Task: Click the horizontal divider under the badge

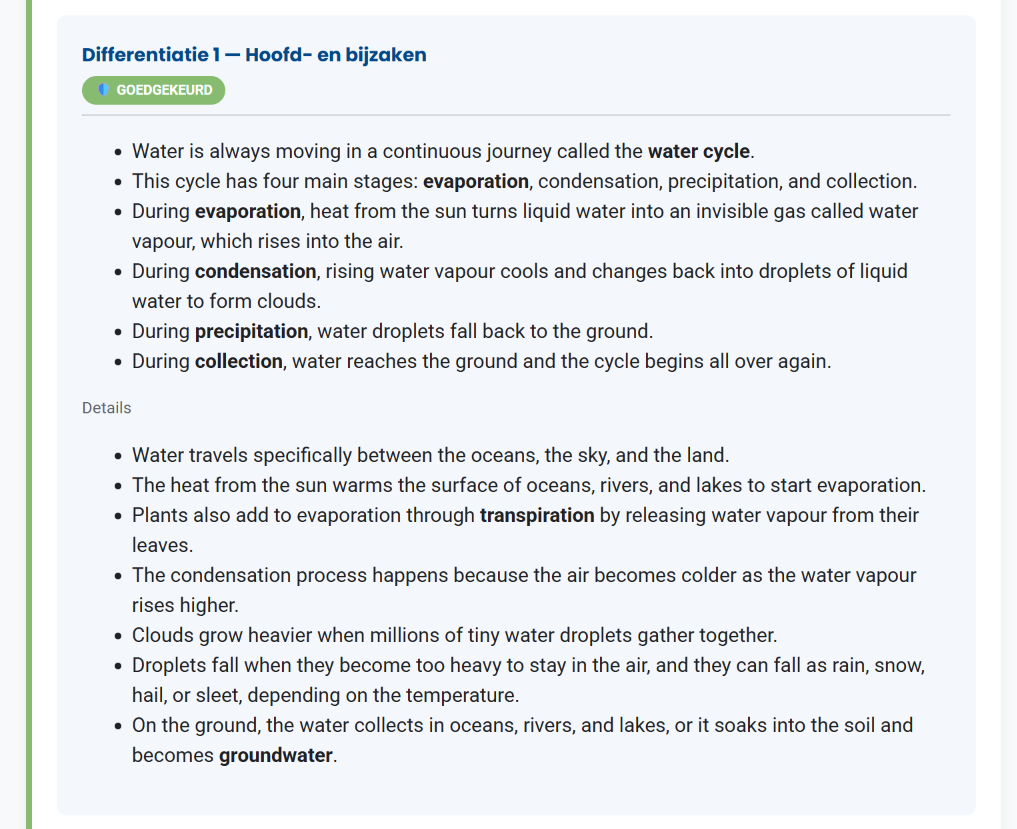Action: tap(516, 115)
